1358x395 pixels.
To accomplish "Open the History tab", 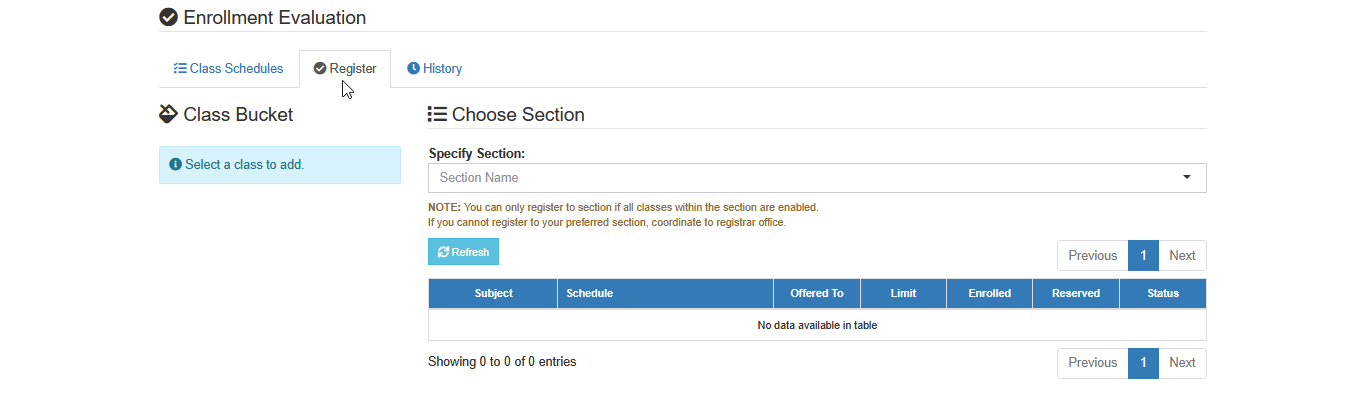I will tap(434, 69).
